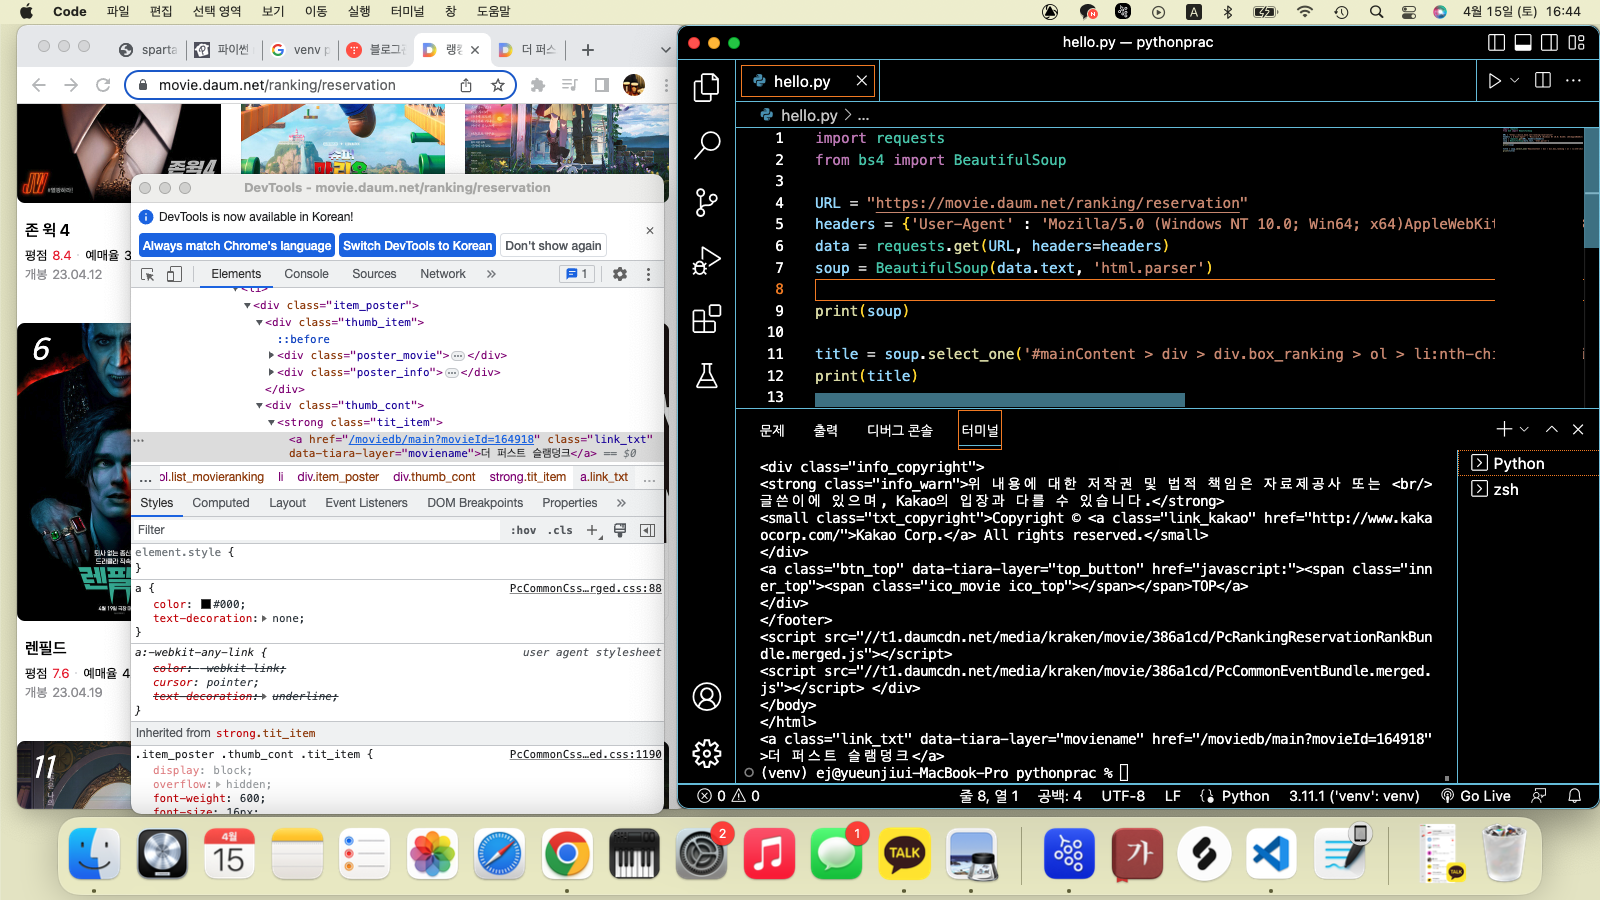
Task: Open the new terminal launch profile dropdown
Action: pyautogui.click(x=1524, y=429)
